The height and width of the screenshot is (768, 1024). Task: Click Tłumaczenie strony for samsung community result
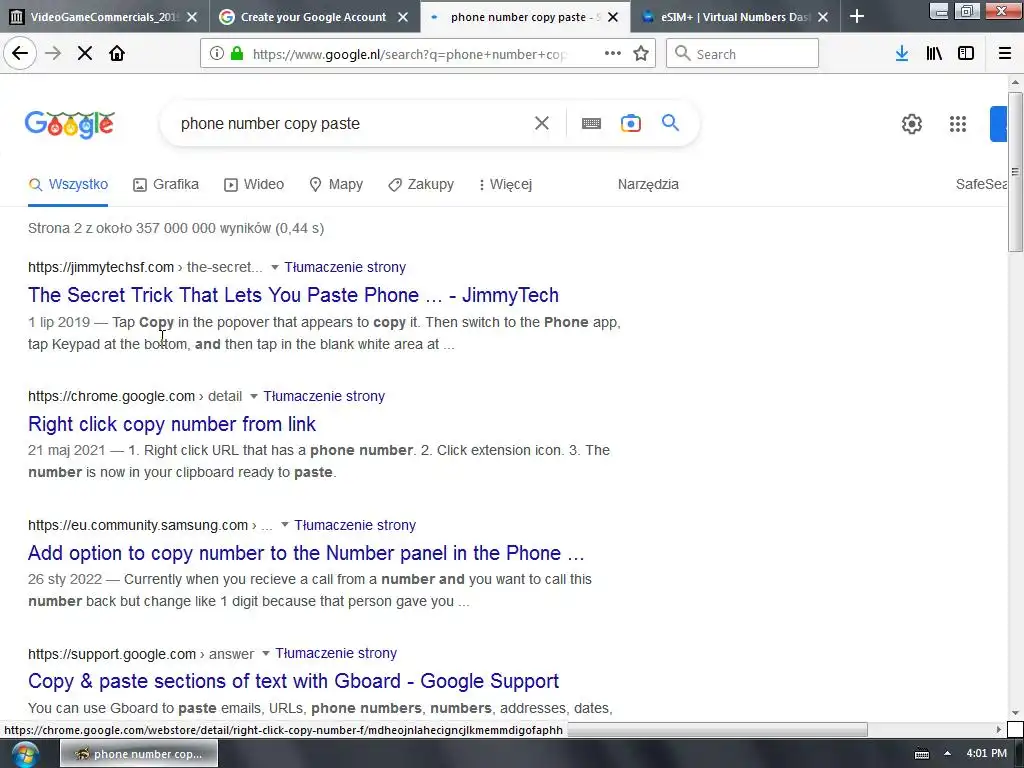coord(355,525)
